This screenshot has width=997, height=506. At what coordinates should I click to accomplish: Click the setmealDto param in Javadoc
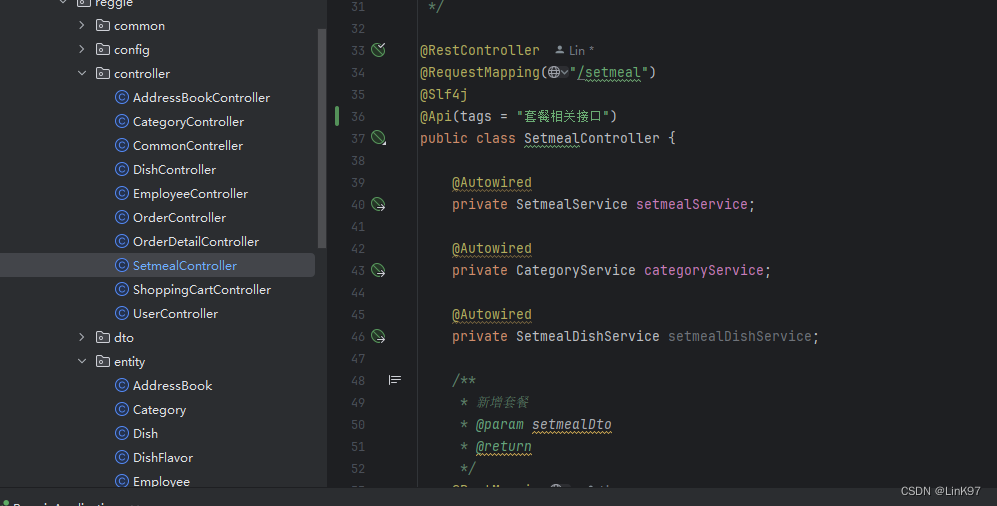coord(572,424)
